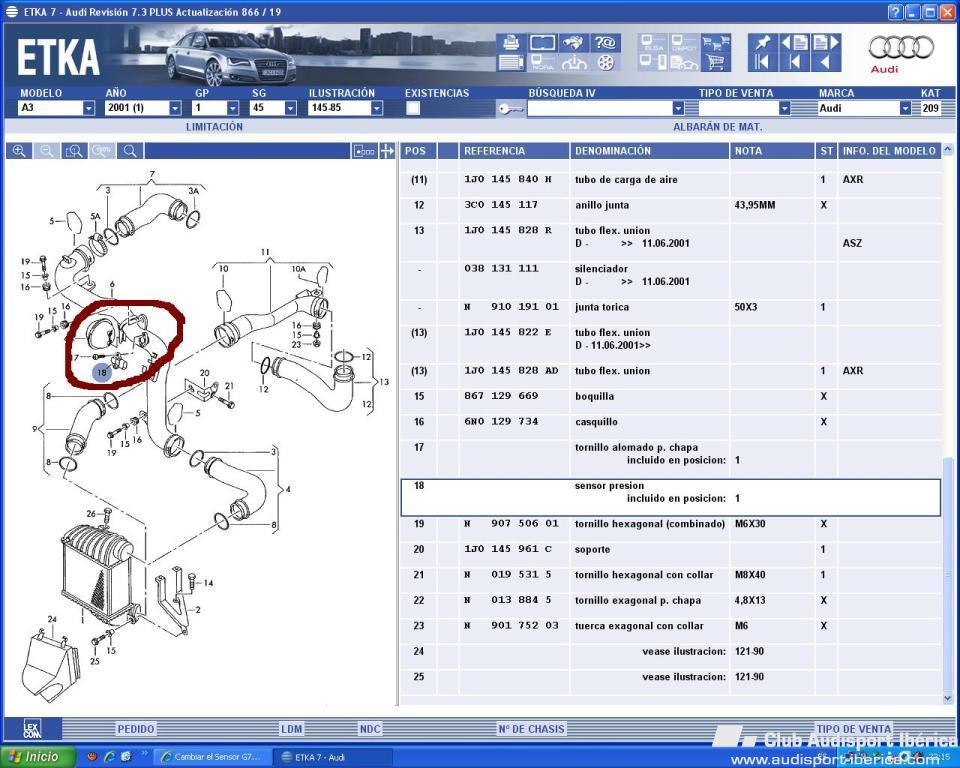Click the '?@' help contact icon
The height and width of the screenshot is (768, 960).
tap(605, 42)
